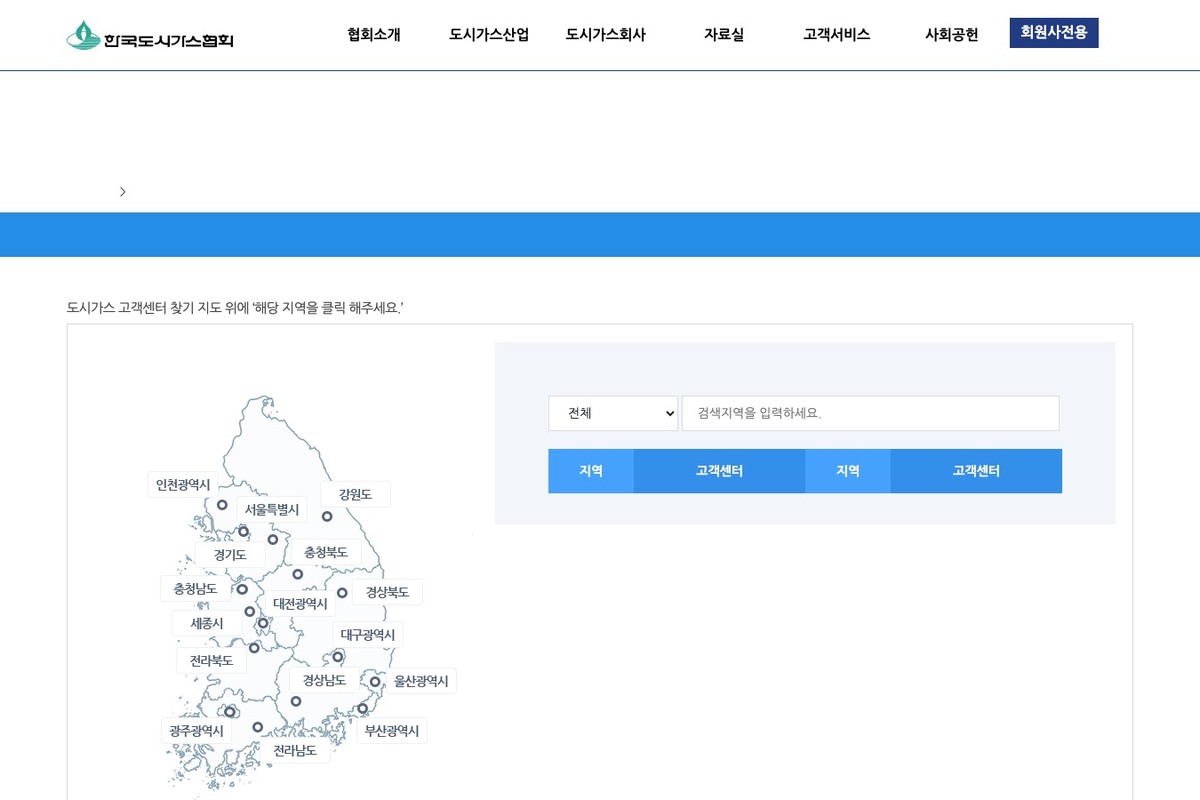This screenshot has height=800, width=1200.
Task: Select the 부산광역시 map marker dot
Action: (363, 708)
